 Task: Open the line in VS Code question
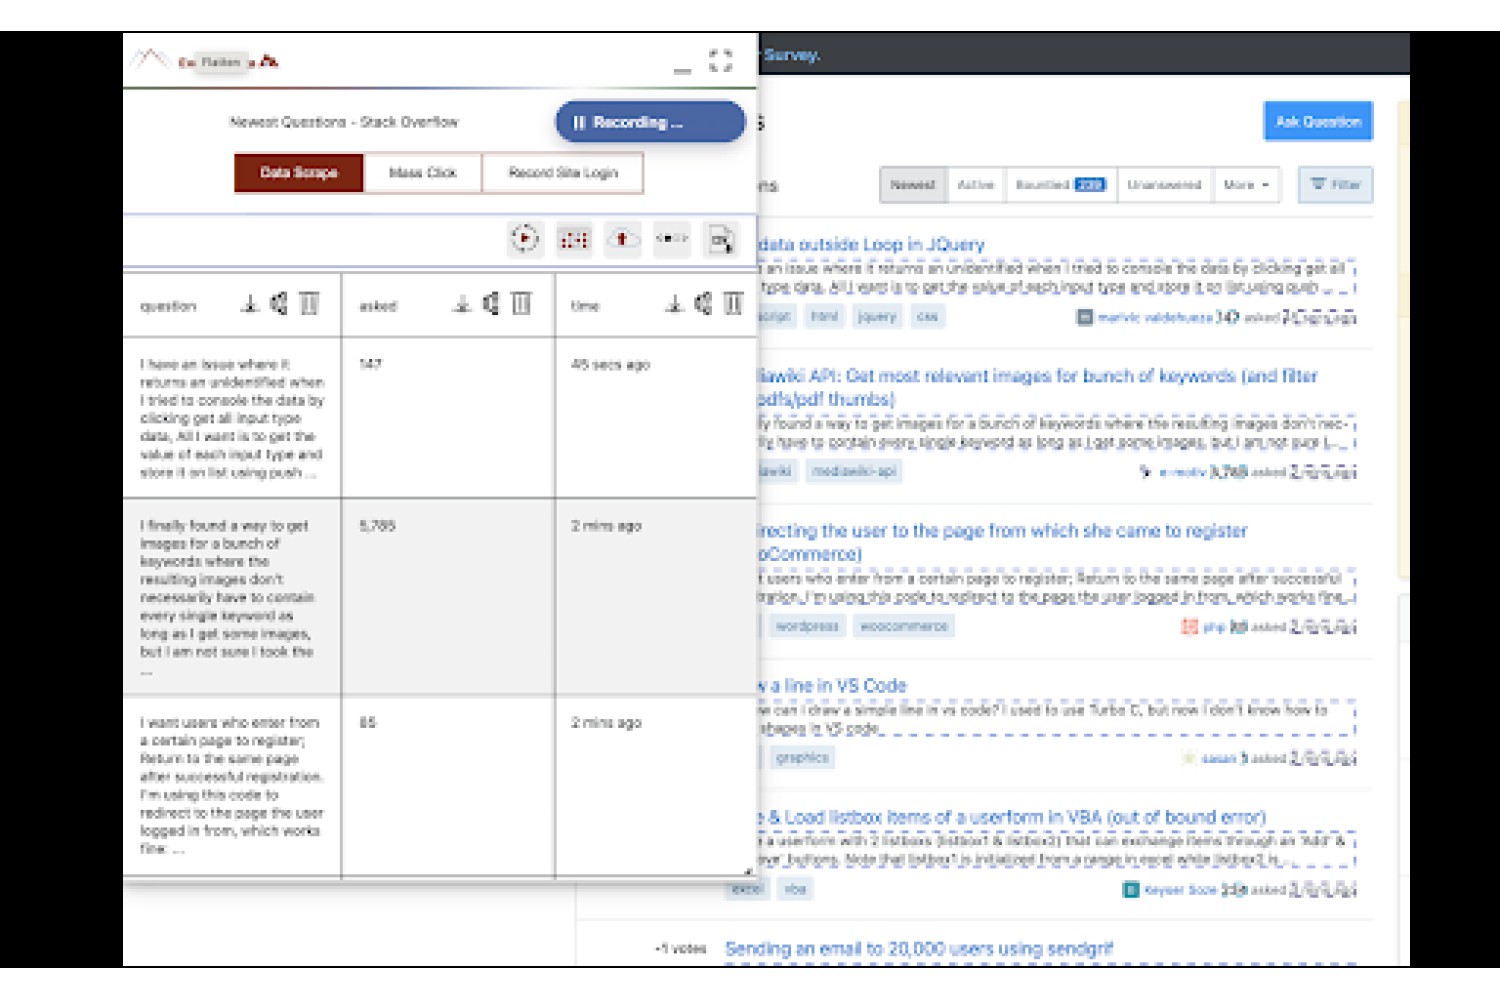click(832, 686)
